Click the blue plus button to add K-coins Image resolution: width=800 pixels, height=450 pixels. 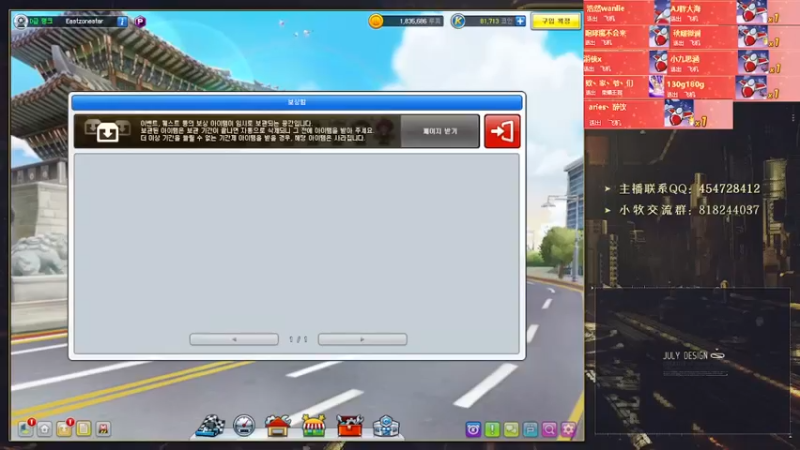pyautogui.click(x=520, y=21)
